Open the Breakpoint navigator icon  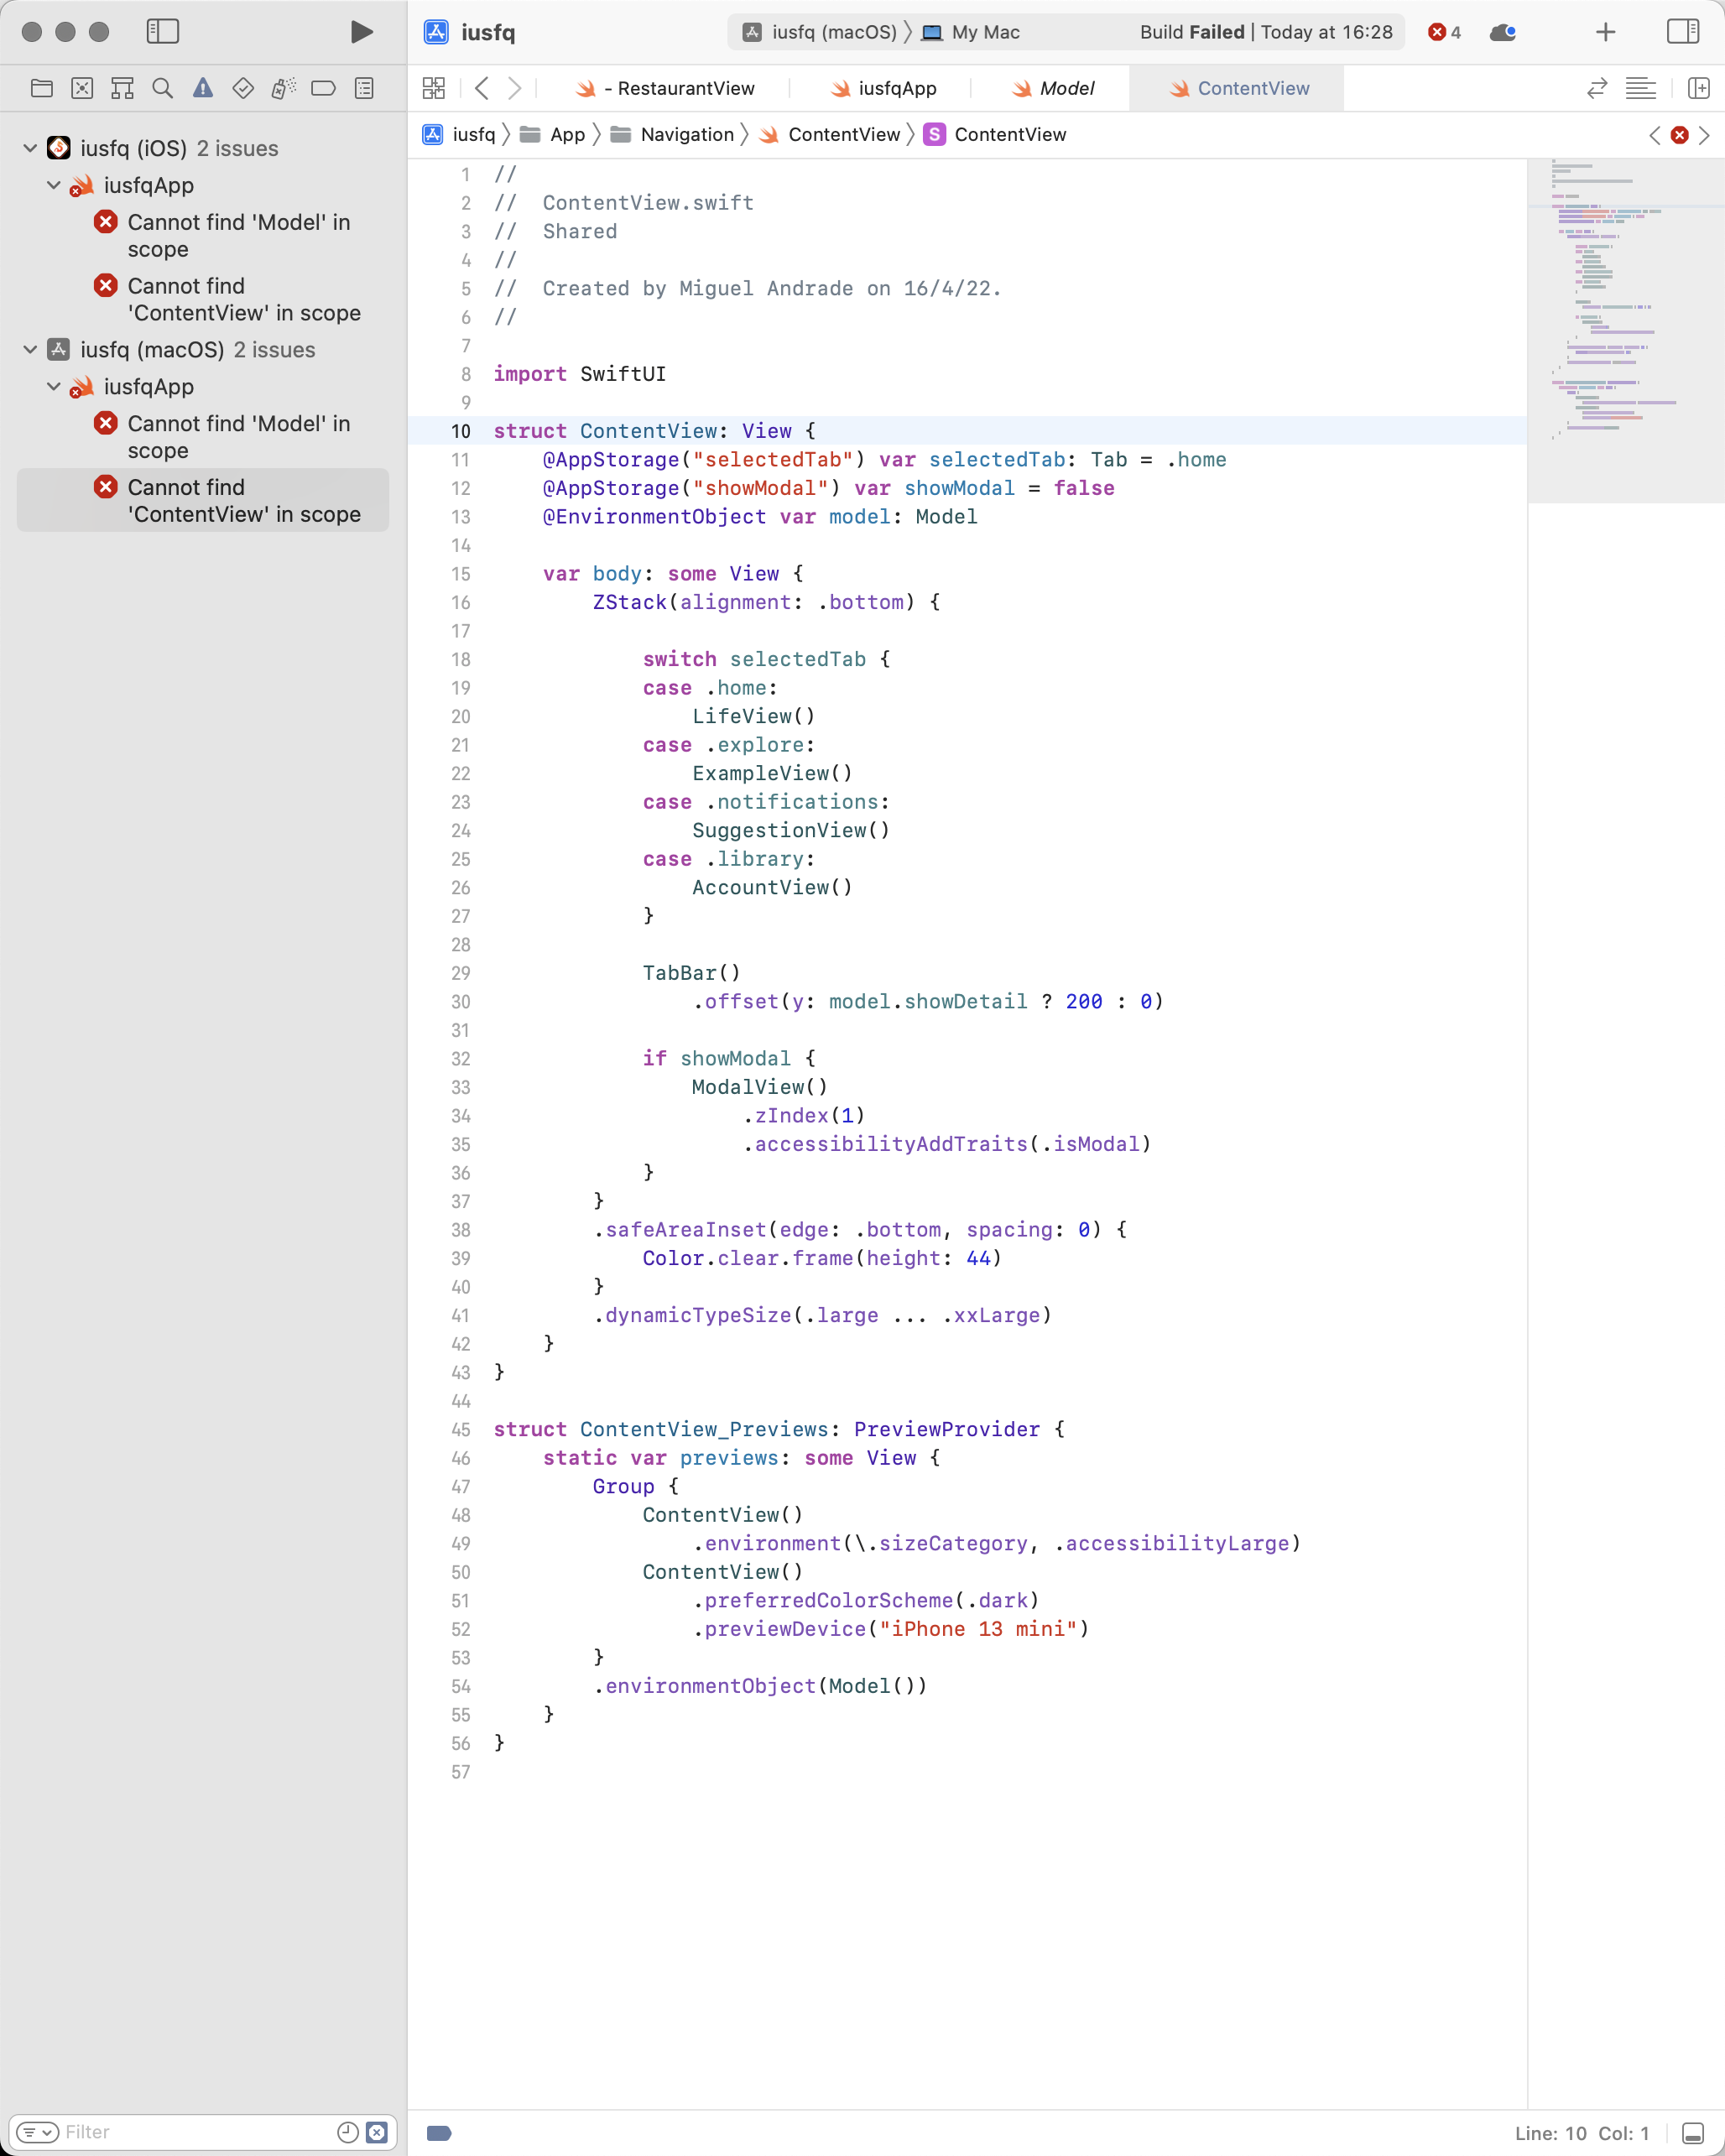tap(323, 88)
